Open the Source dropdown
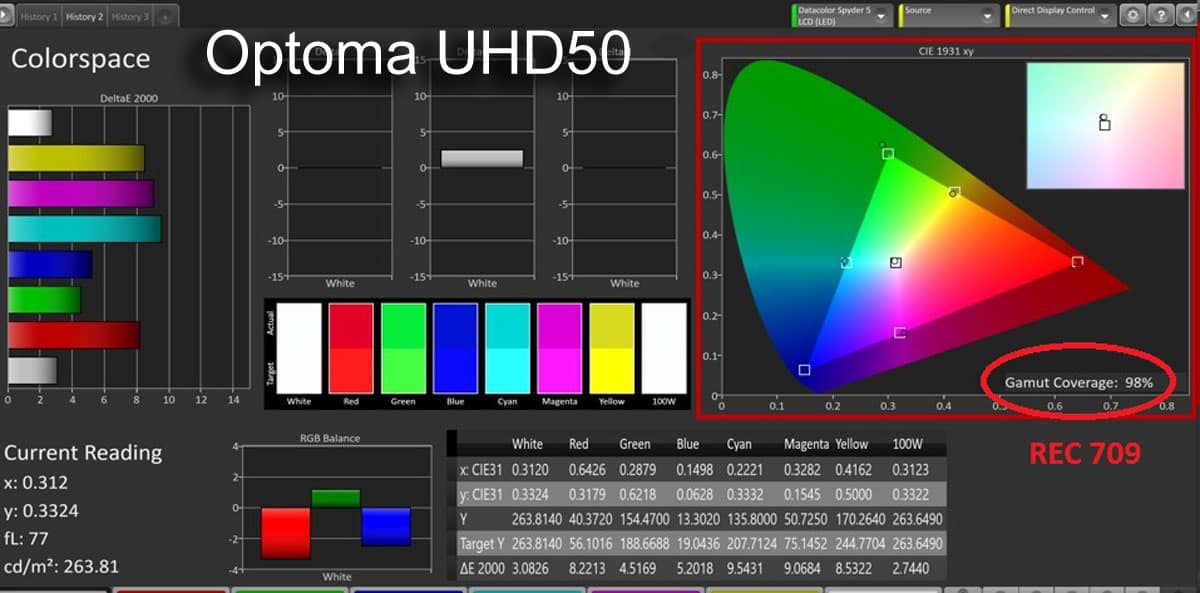1200x593 pixels. click(950, 15)
